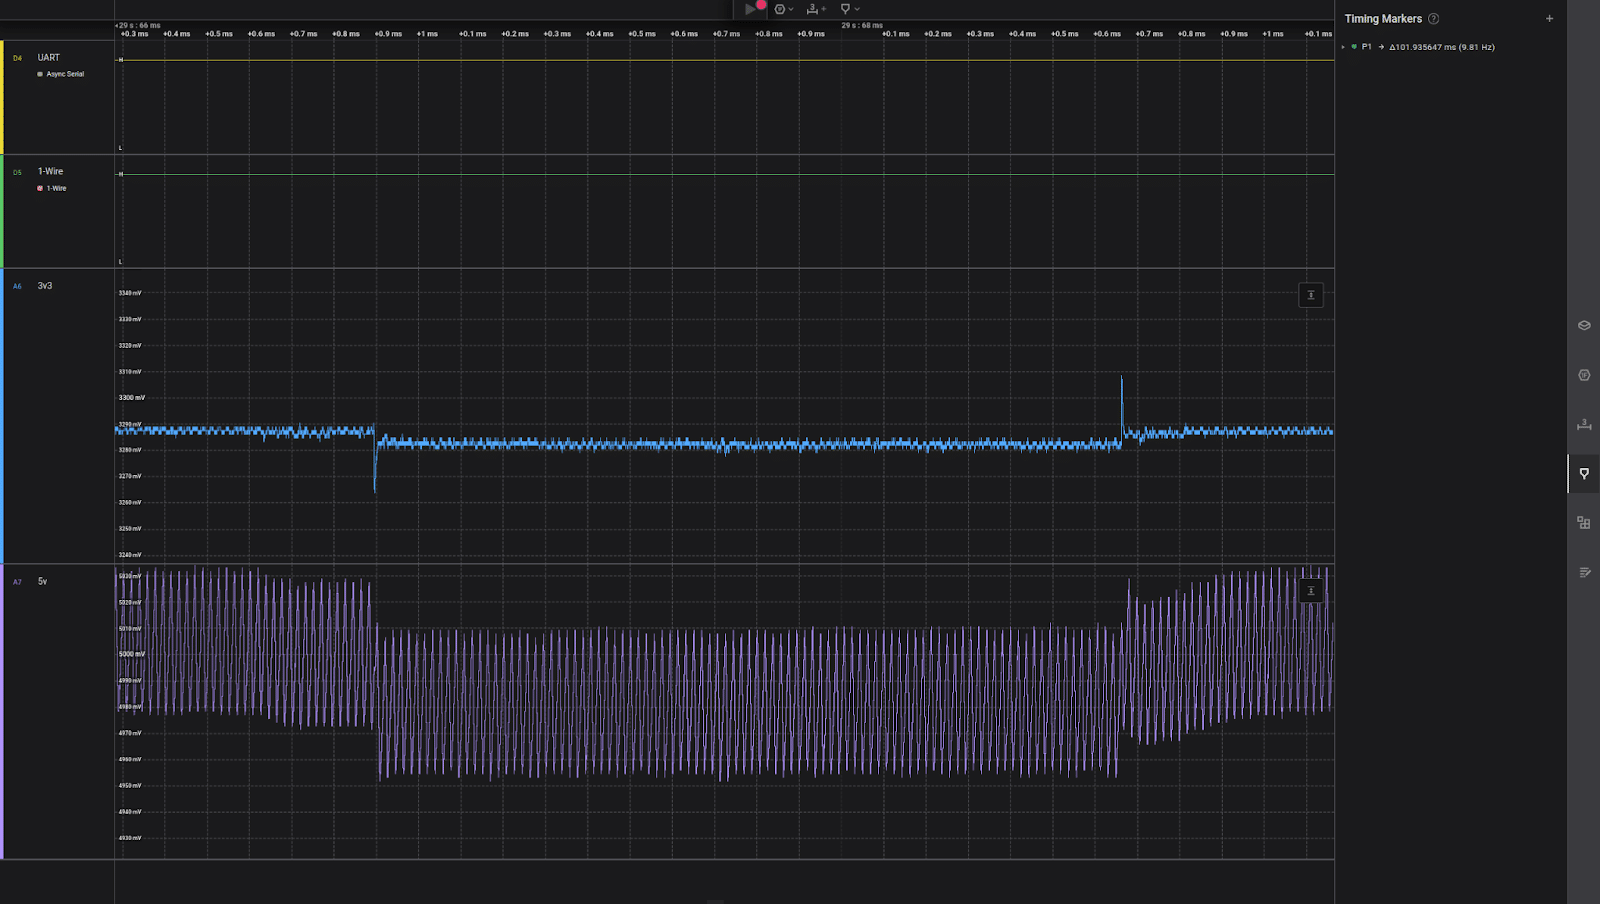Select the Timing Markers sidebar tab
The width and height of the screenshot is (1600, 904).
pyautogui.click(x=1584, y=474)
